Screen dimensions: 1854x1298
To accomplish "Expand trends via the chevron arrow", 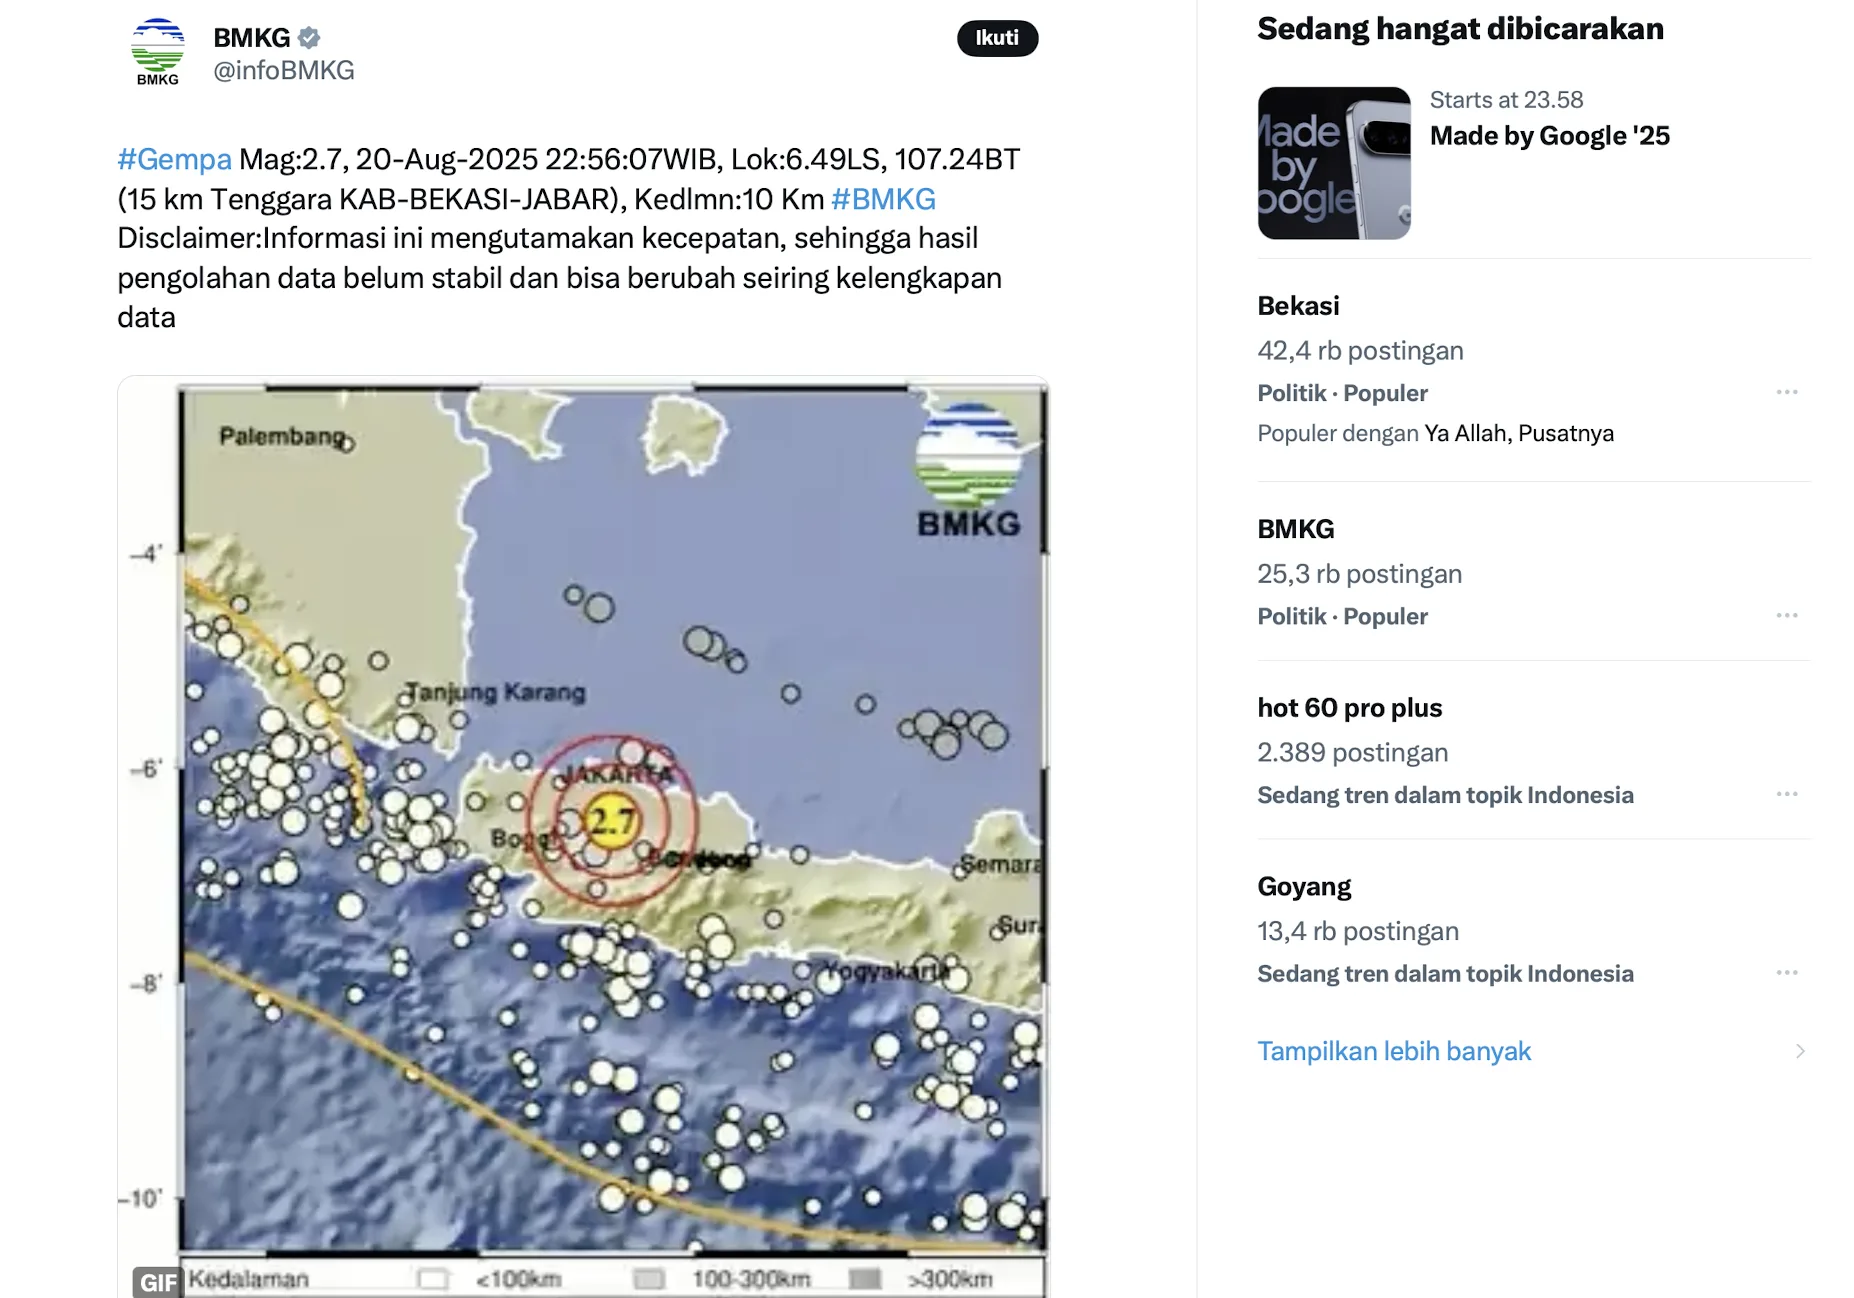I will (1800, 1051).
